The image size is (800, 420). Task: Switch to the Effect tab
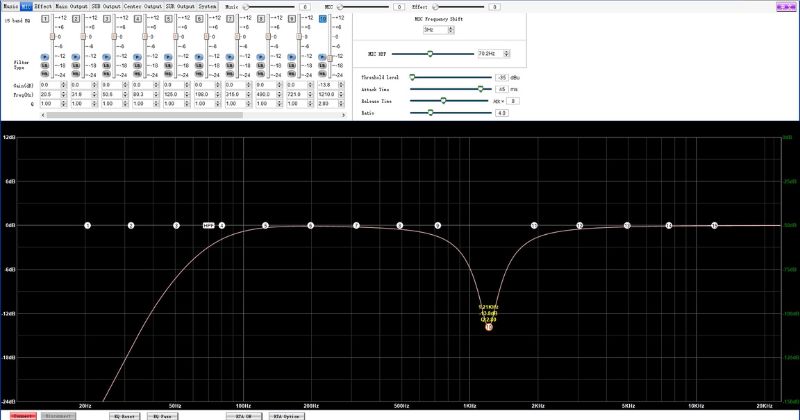(x=43, y=5)
